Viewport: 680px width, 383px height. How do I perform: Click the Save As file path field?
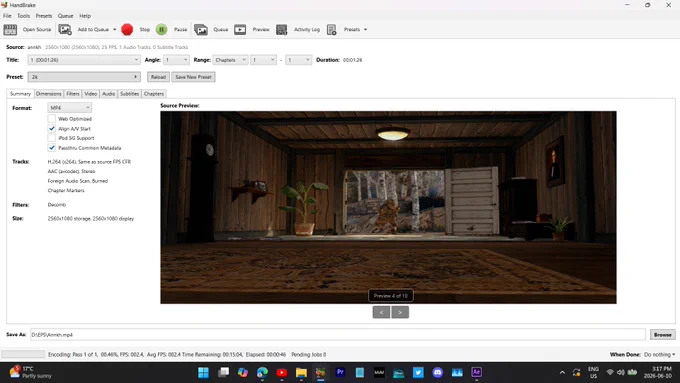click(338, 334)
